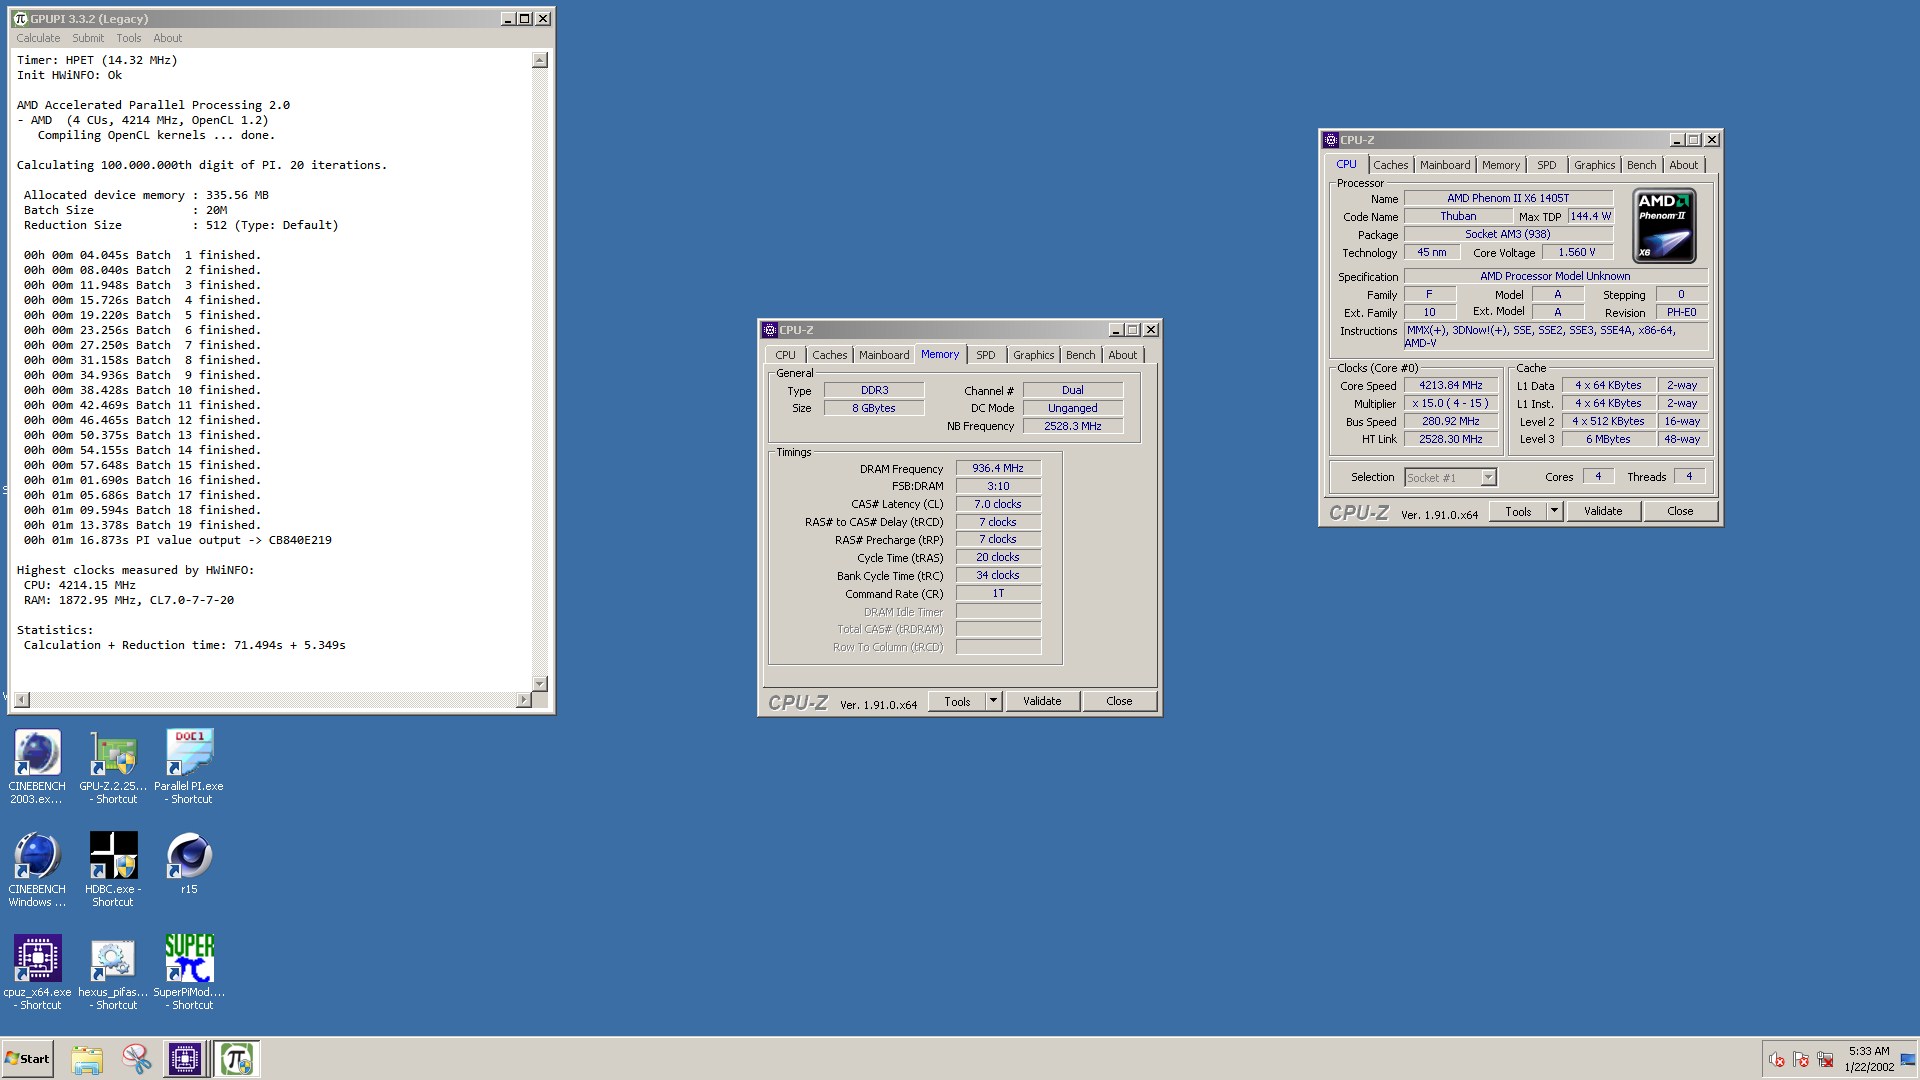This screenshot has height=1080, width=1920.
Task: Open the Snipping Tool scissors taskbar icon
Action: click(x=136, y=1059)
